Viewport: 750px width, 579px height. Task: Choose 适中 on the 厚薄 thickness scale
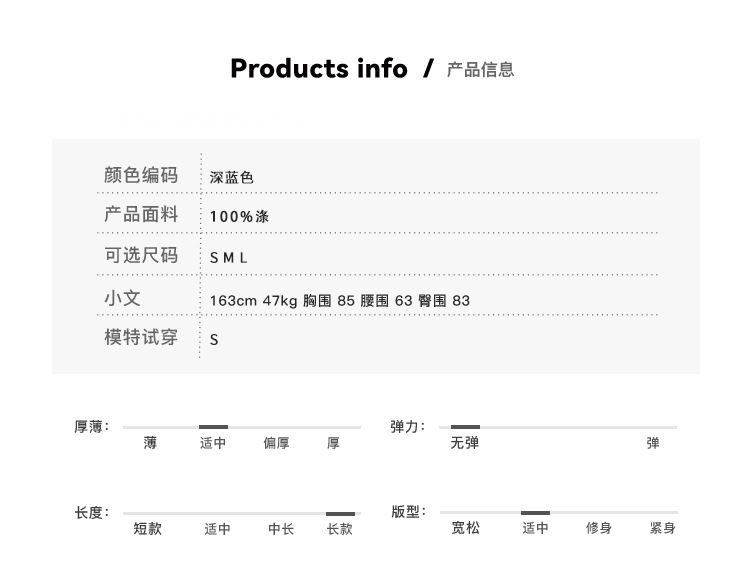213,443
